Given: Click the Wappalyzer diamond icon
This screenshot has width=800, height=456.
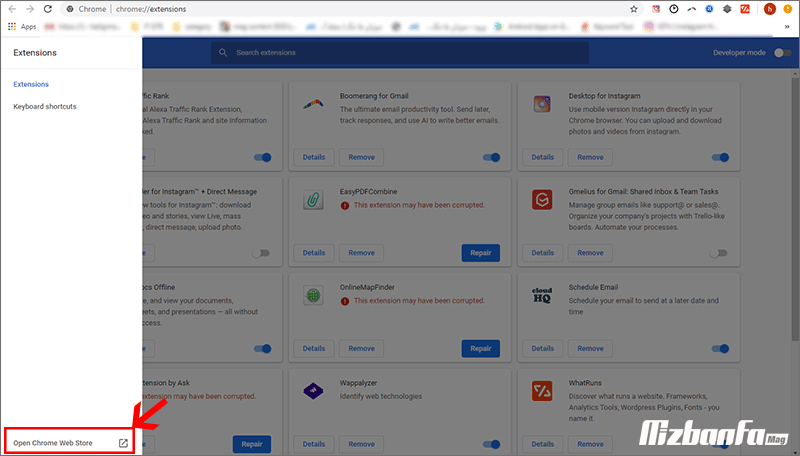Looking at the screenshot, I should (x=313, y=391).
